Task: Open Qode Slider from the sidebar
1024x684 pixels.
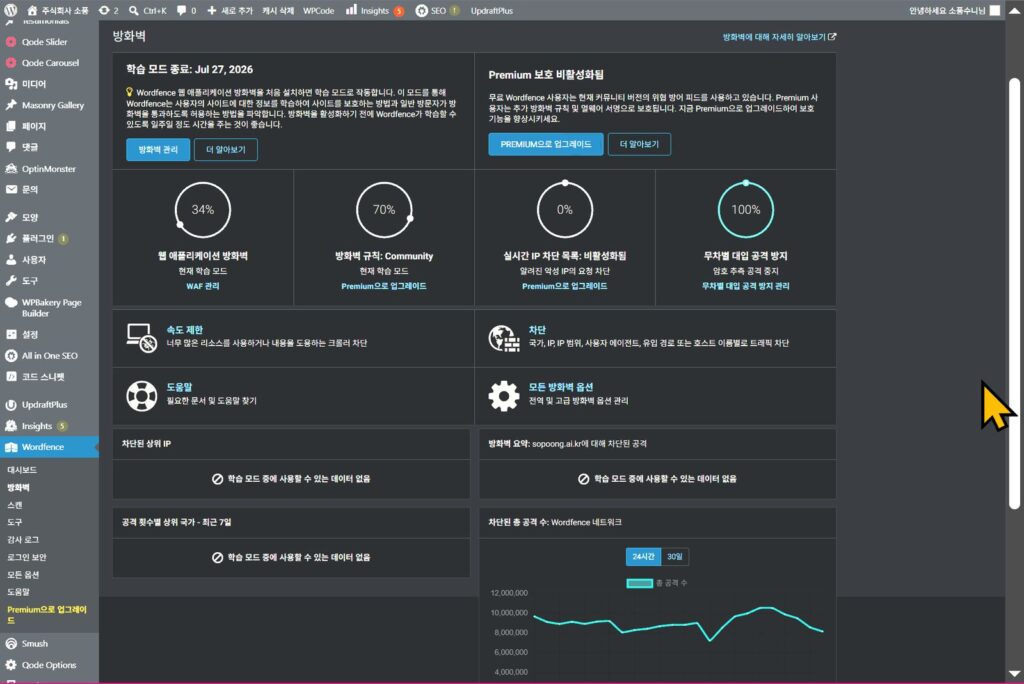Action: (44, 42)
